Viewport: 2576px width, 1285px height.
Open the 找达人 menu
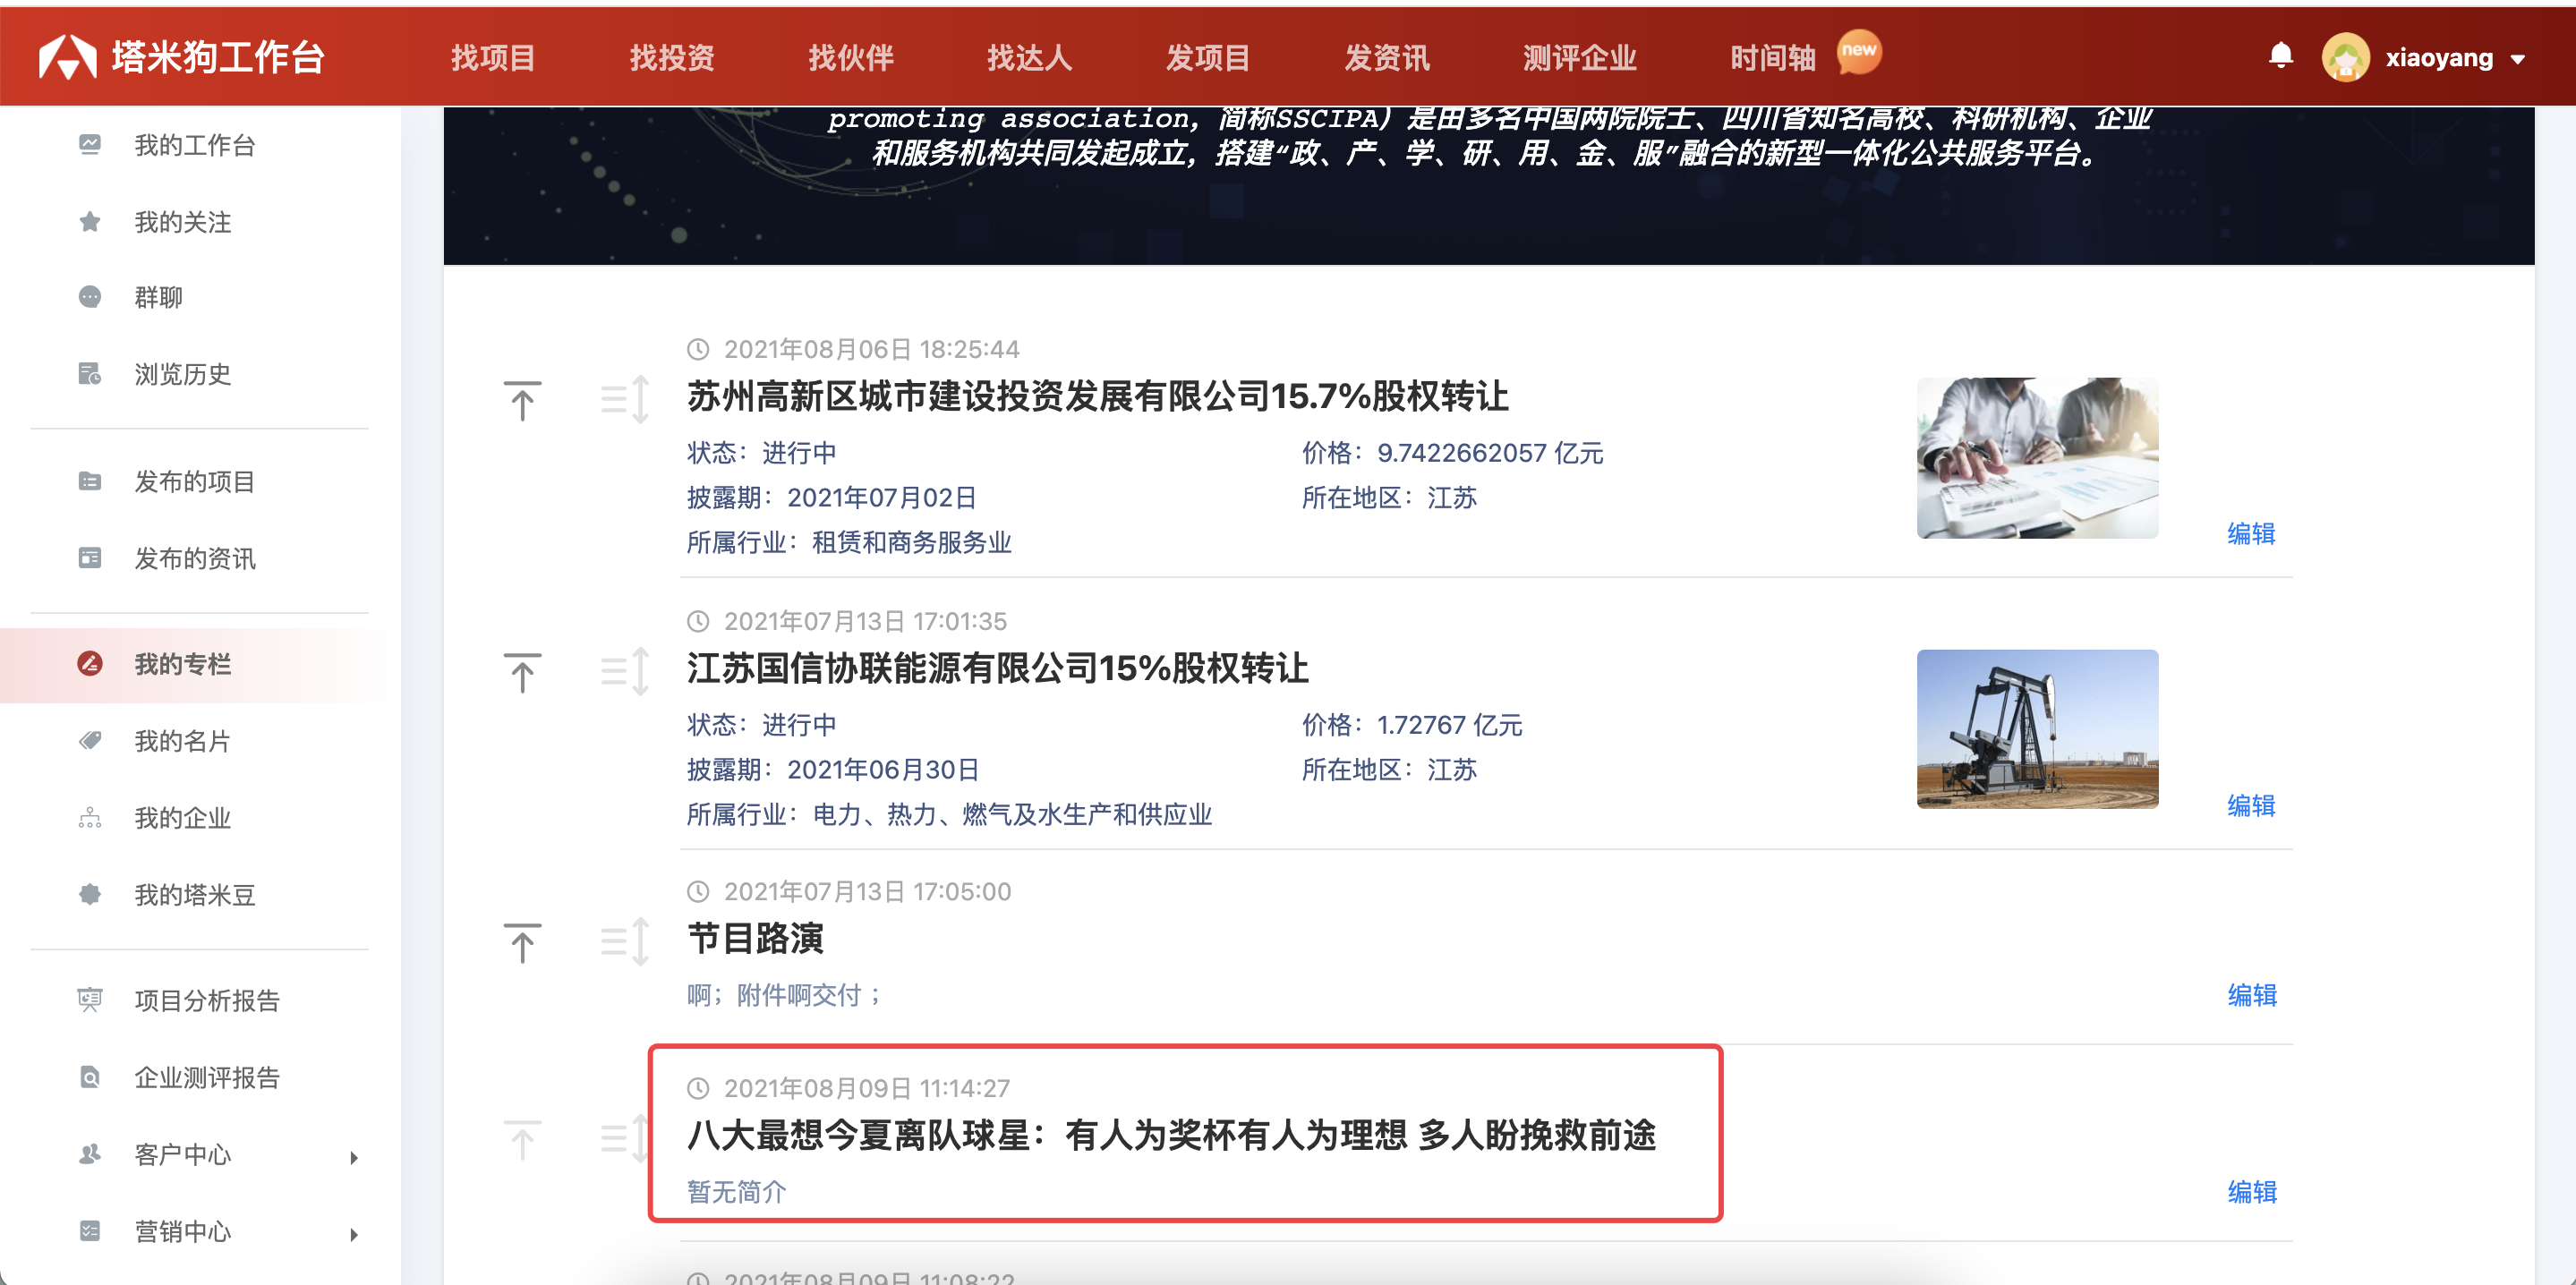[1030, 58]
